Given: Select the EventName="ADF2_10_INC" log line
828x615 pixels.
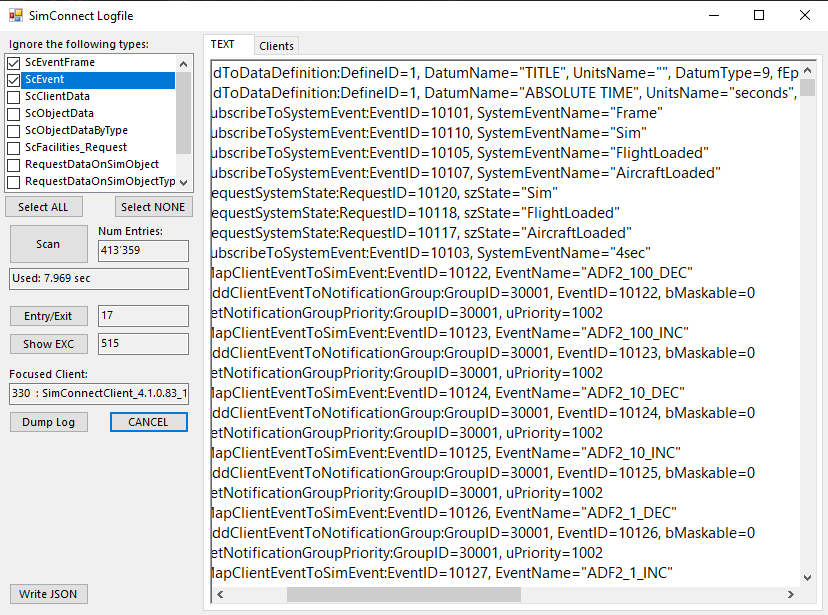Looking at the screenshot, I should pyautogui.click(x=446, y=453).
